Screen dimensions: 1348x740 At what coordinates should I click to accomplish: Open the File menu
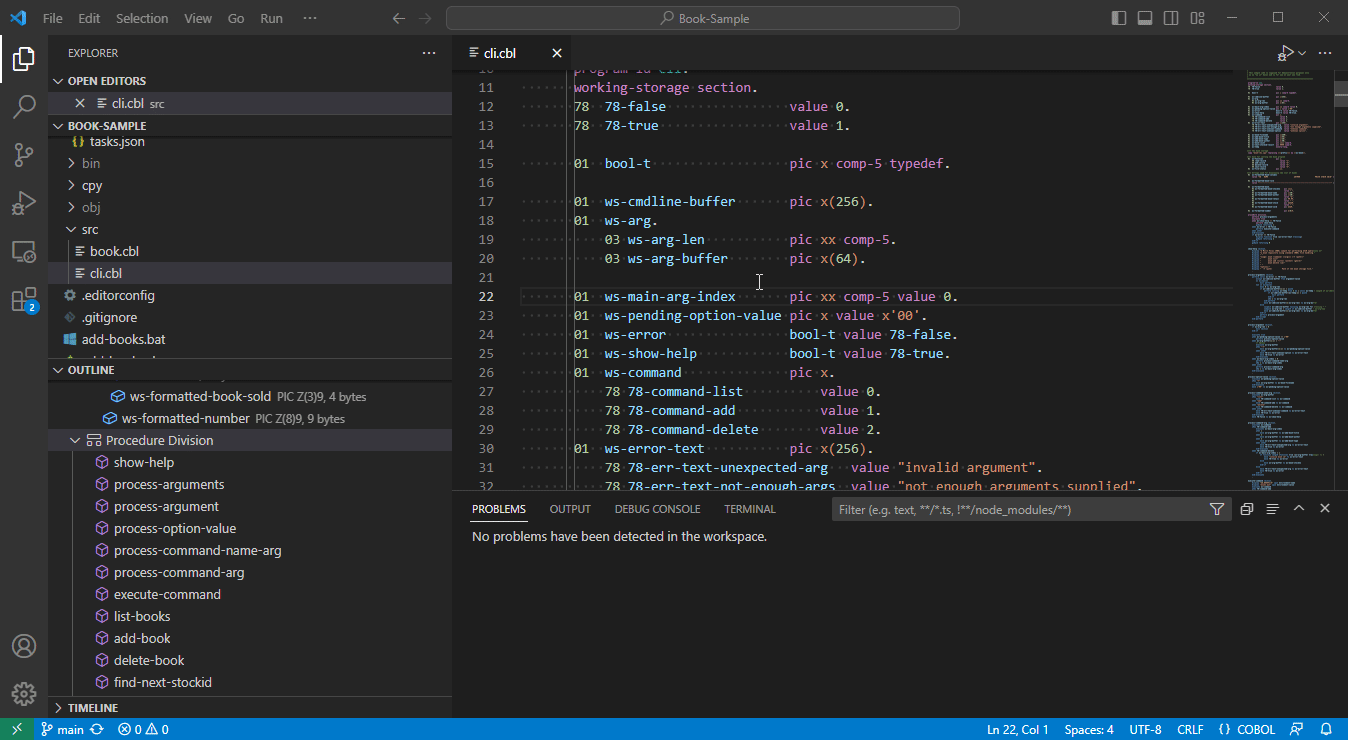(53, 18)
